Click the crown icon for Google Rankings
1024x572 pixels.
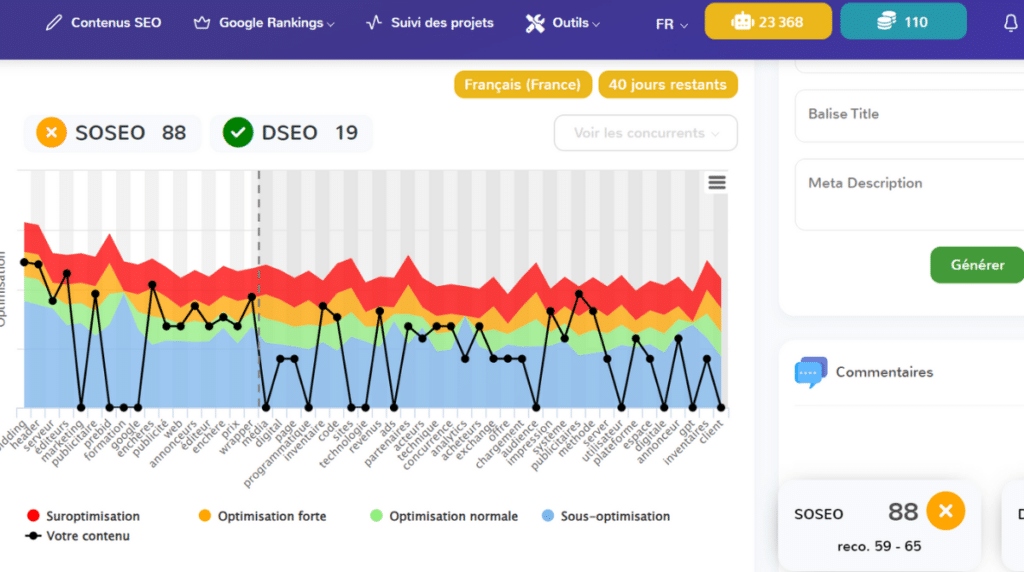202,23
